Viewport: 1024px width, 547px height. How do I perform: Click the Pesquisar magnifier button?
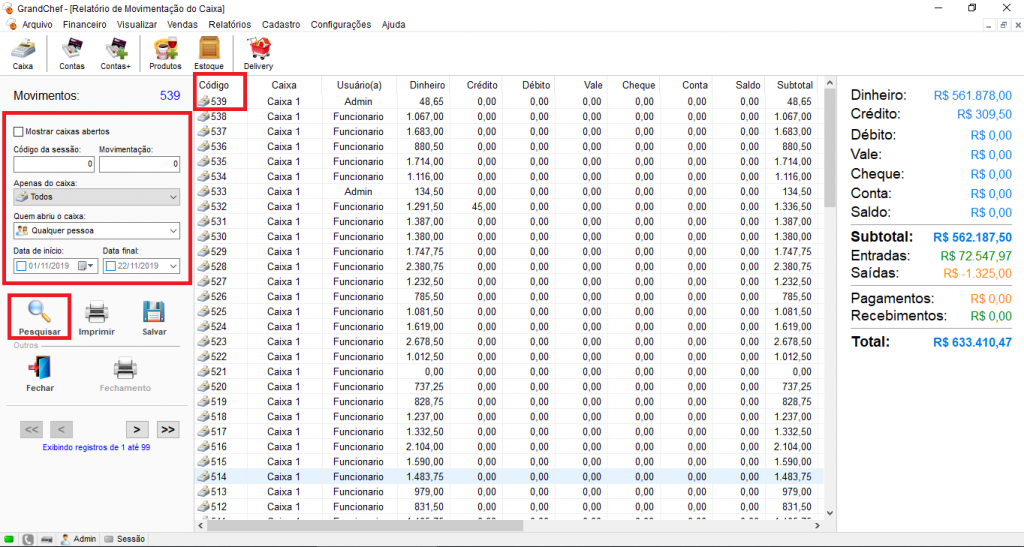click(x=40, y=317)
